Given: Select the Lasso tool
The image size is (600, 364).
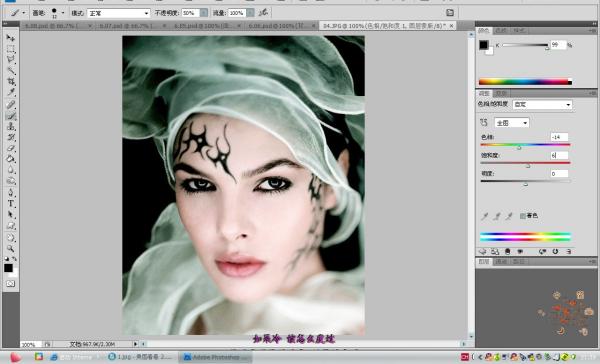Looking at the screenshot, I should 10,60.
